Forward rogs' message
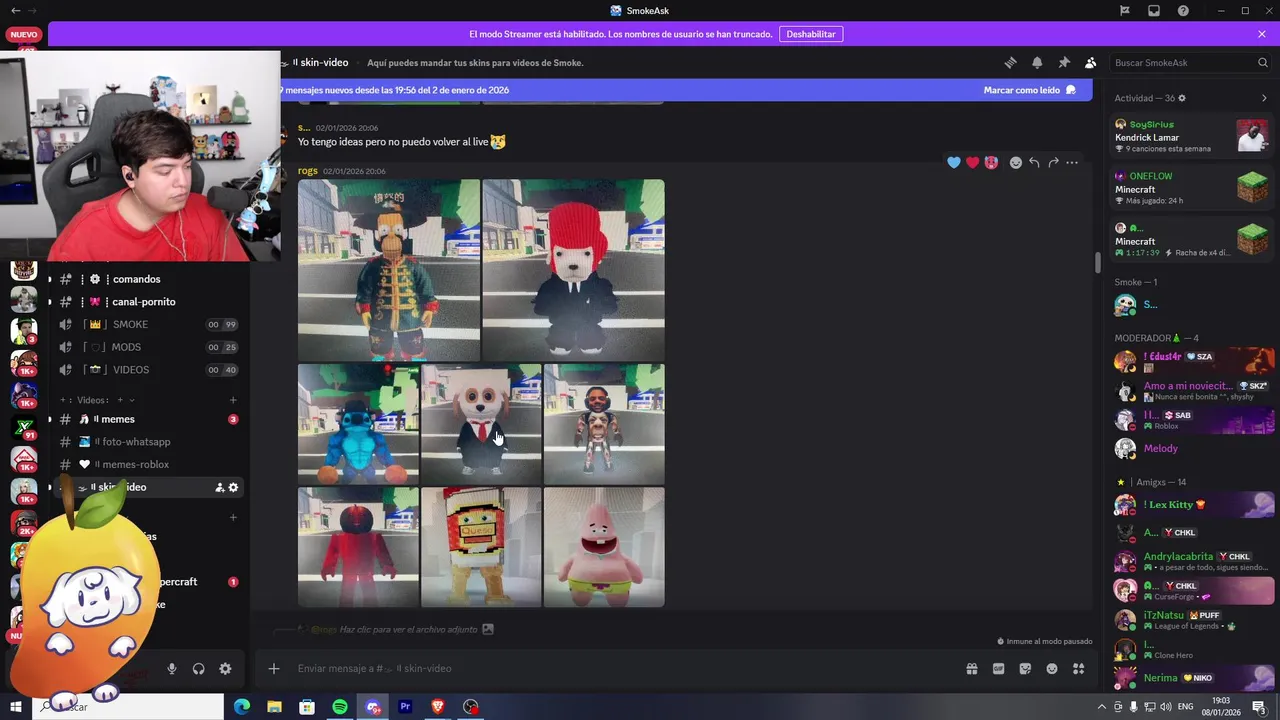Image resolution: width=1280 pixels, height=720 pixels. coord(1053,163)
